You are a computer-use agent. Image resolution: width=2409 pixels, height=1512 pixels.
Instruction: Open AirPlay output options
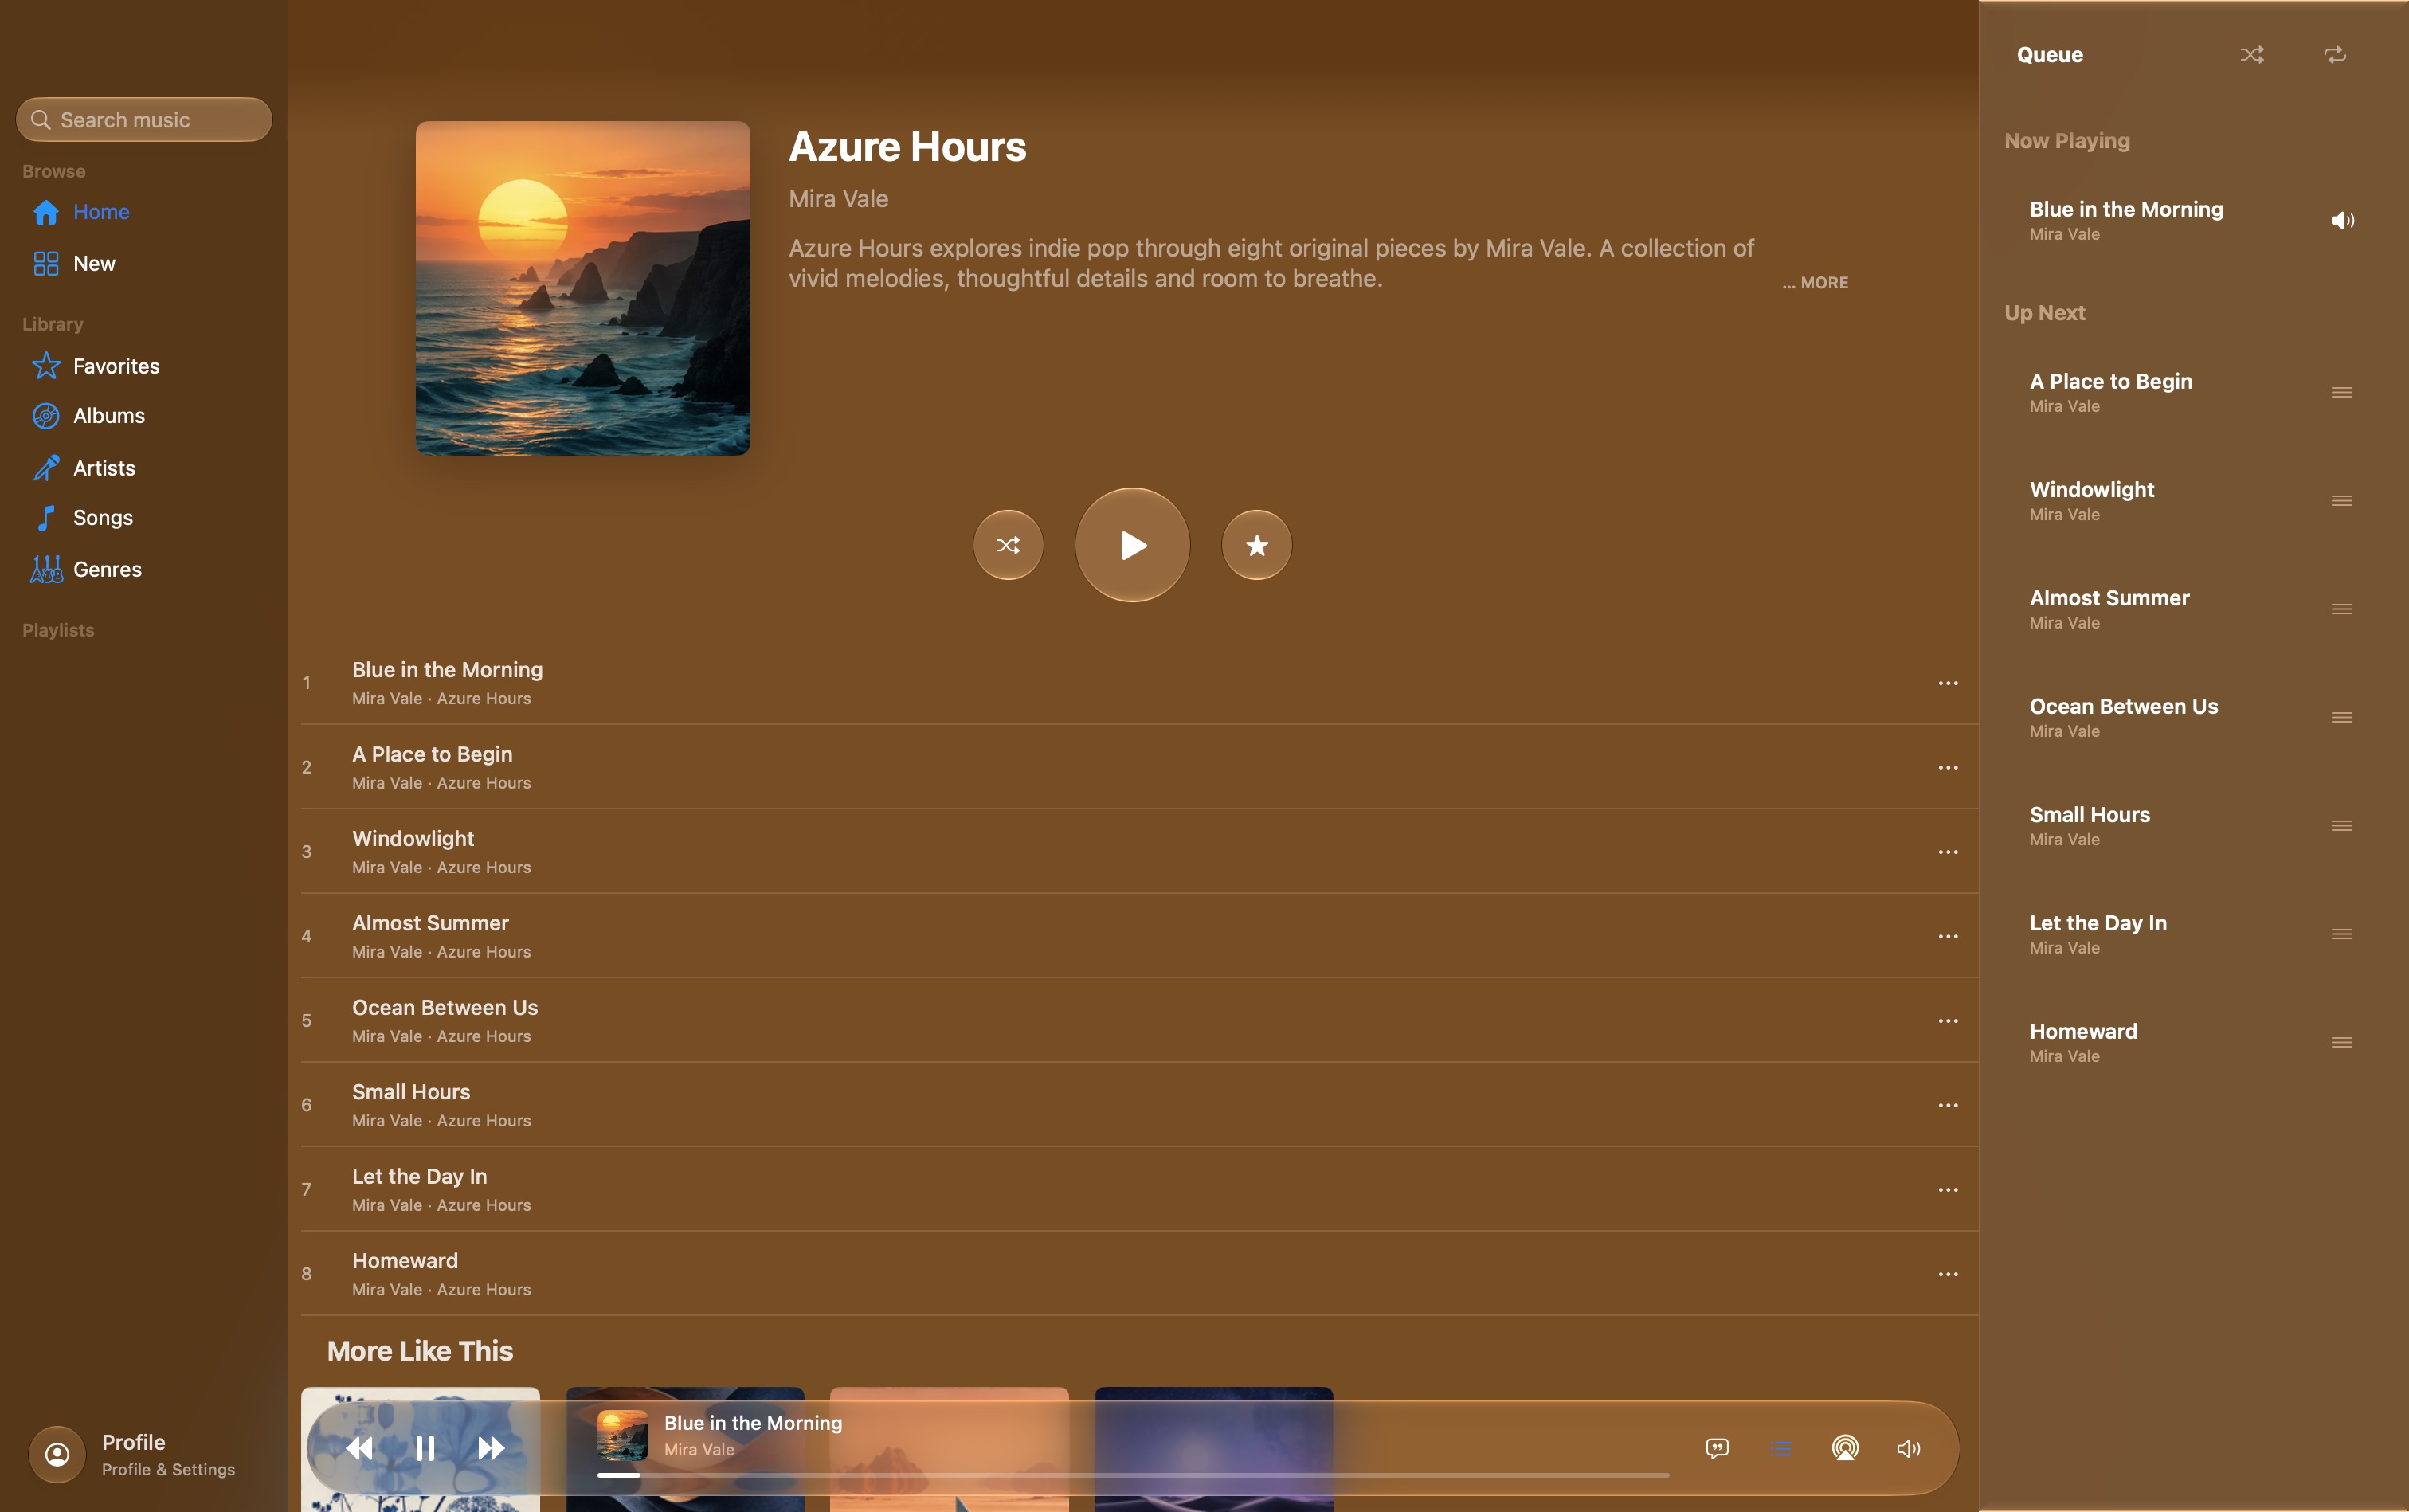(1845, 1448)
